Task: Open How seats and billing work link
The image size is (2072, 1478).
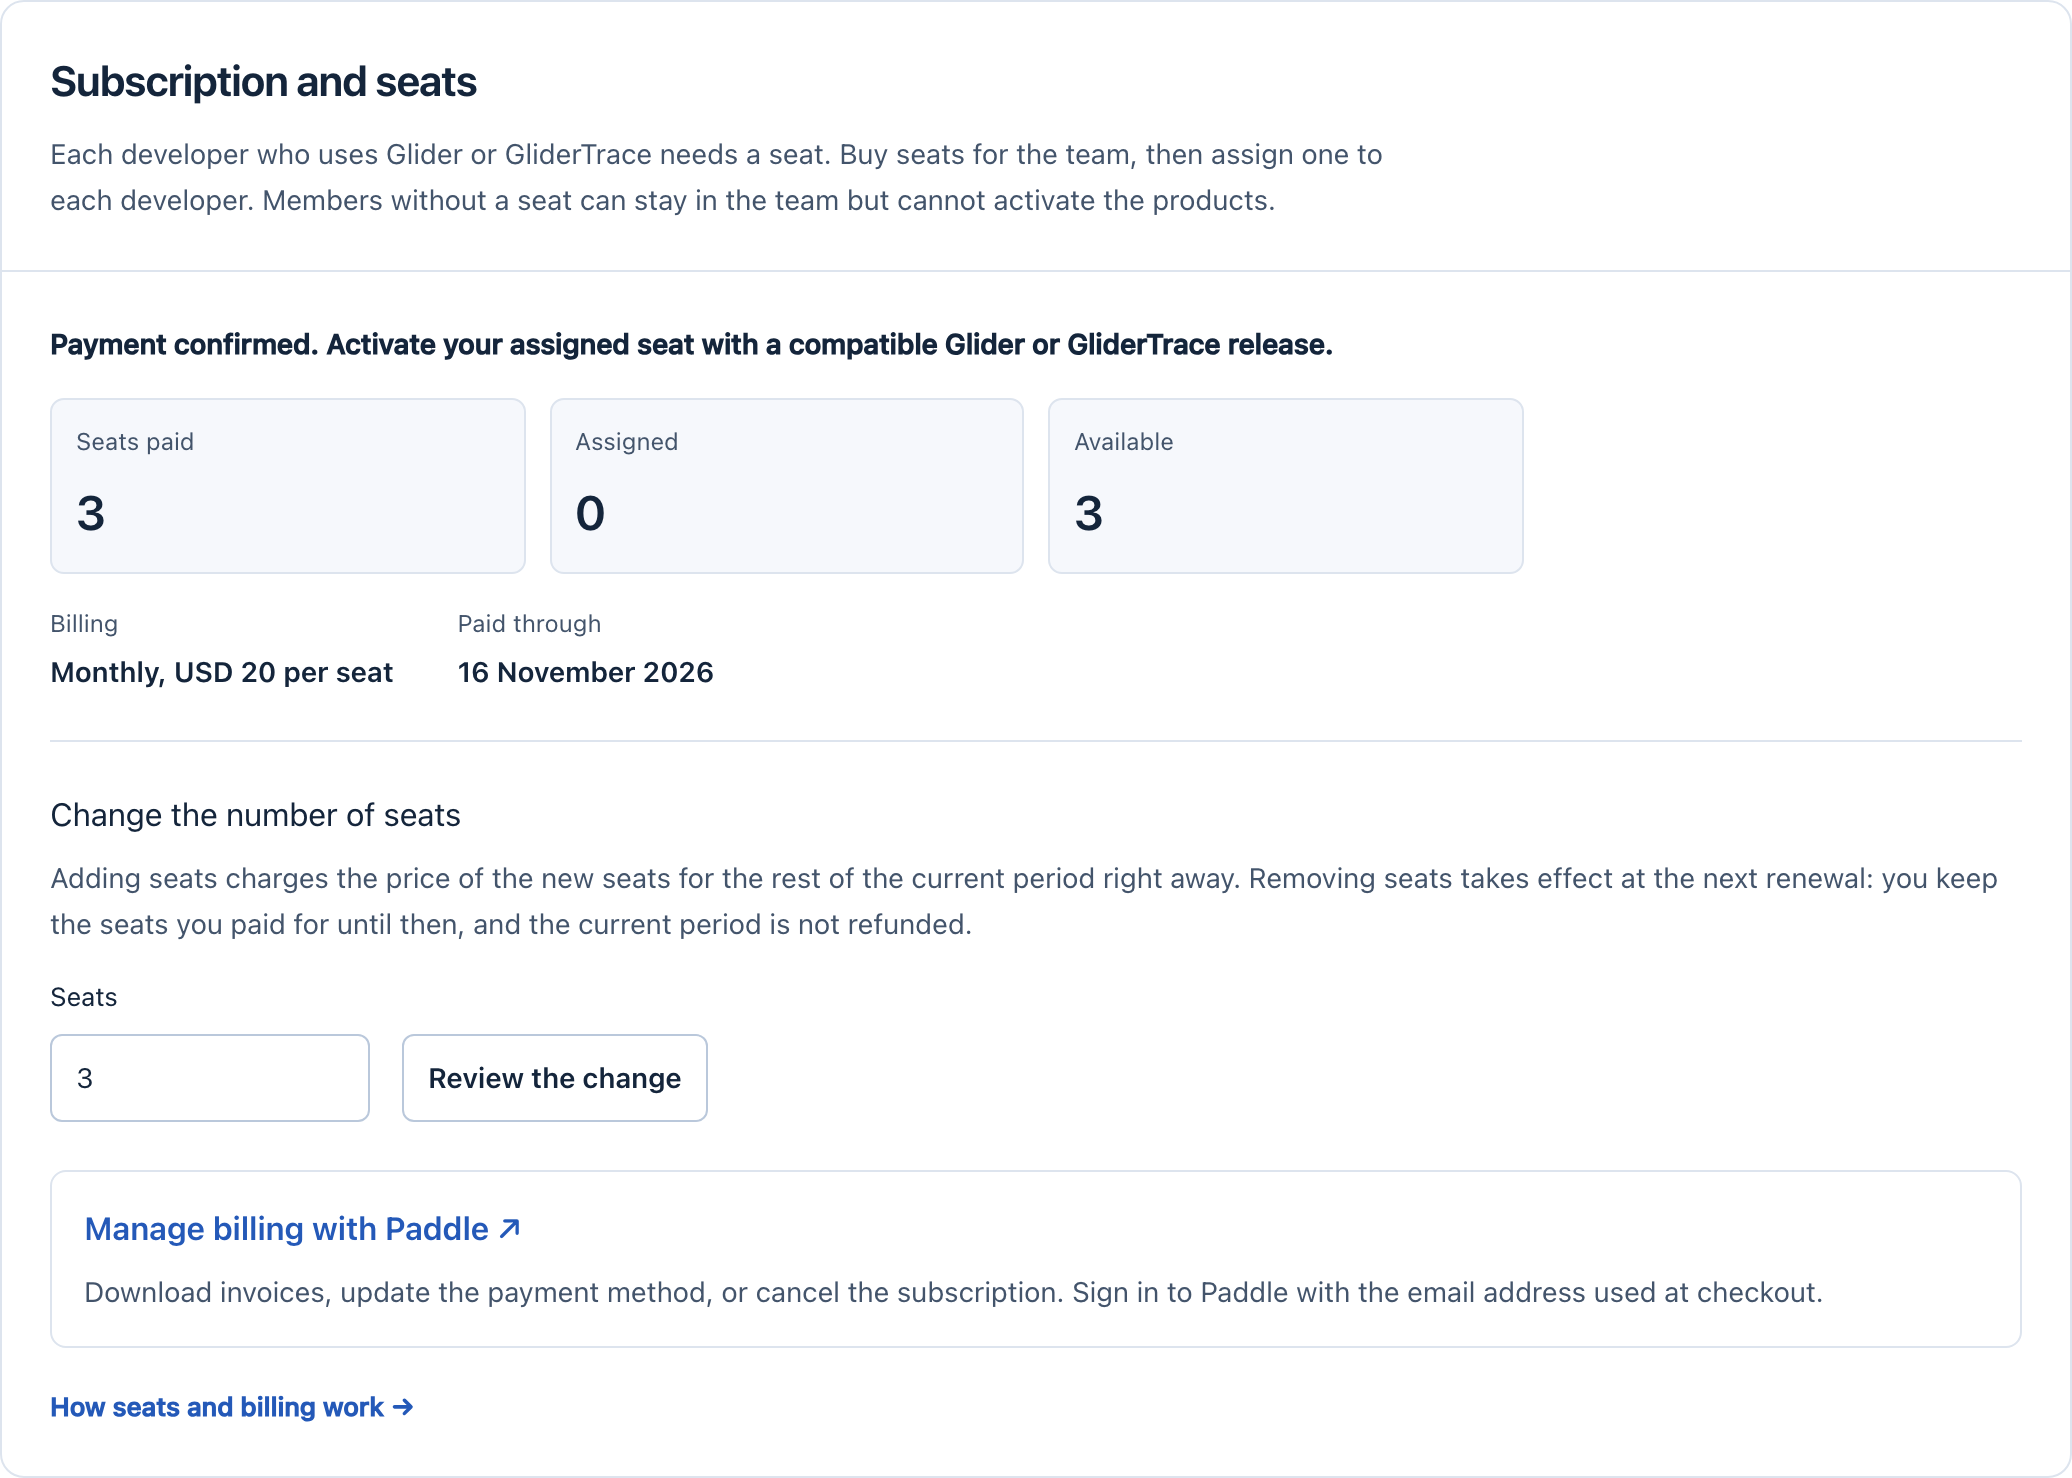Action: coord(232,1407)
